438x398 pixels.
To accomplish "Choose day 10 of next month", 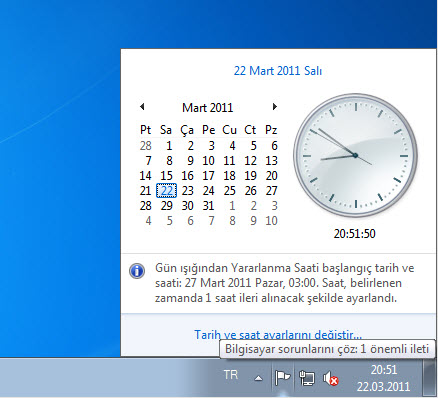I will 271,221.
